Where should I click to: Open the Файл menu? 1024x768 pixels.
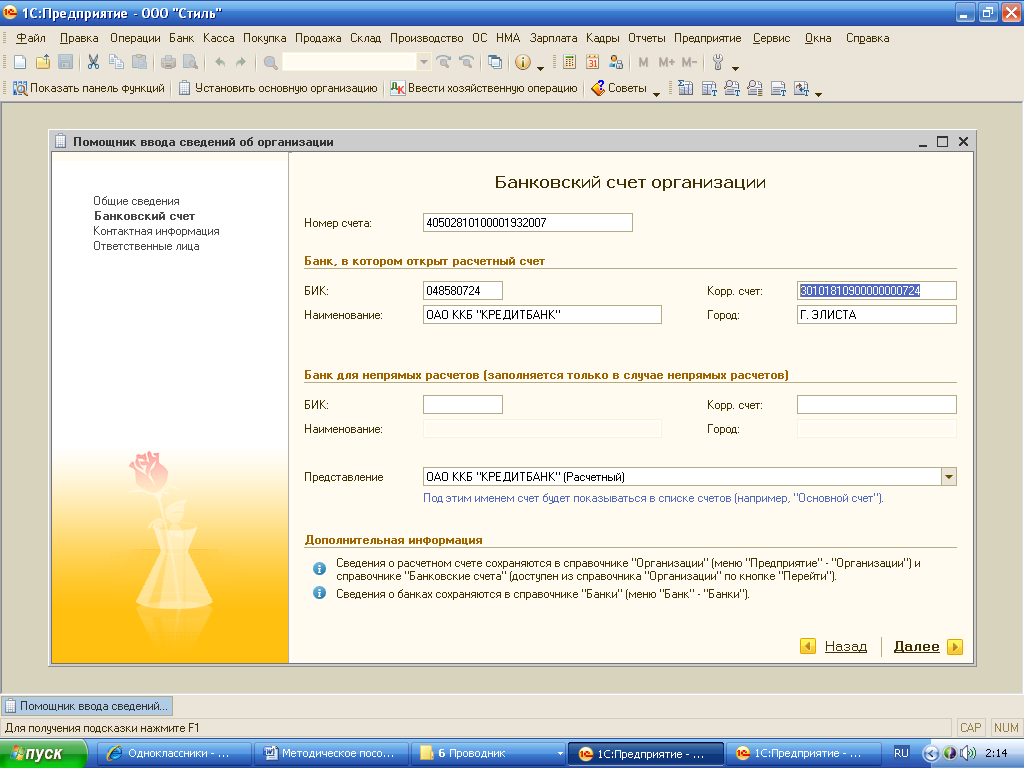point(31,38)
